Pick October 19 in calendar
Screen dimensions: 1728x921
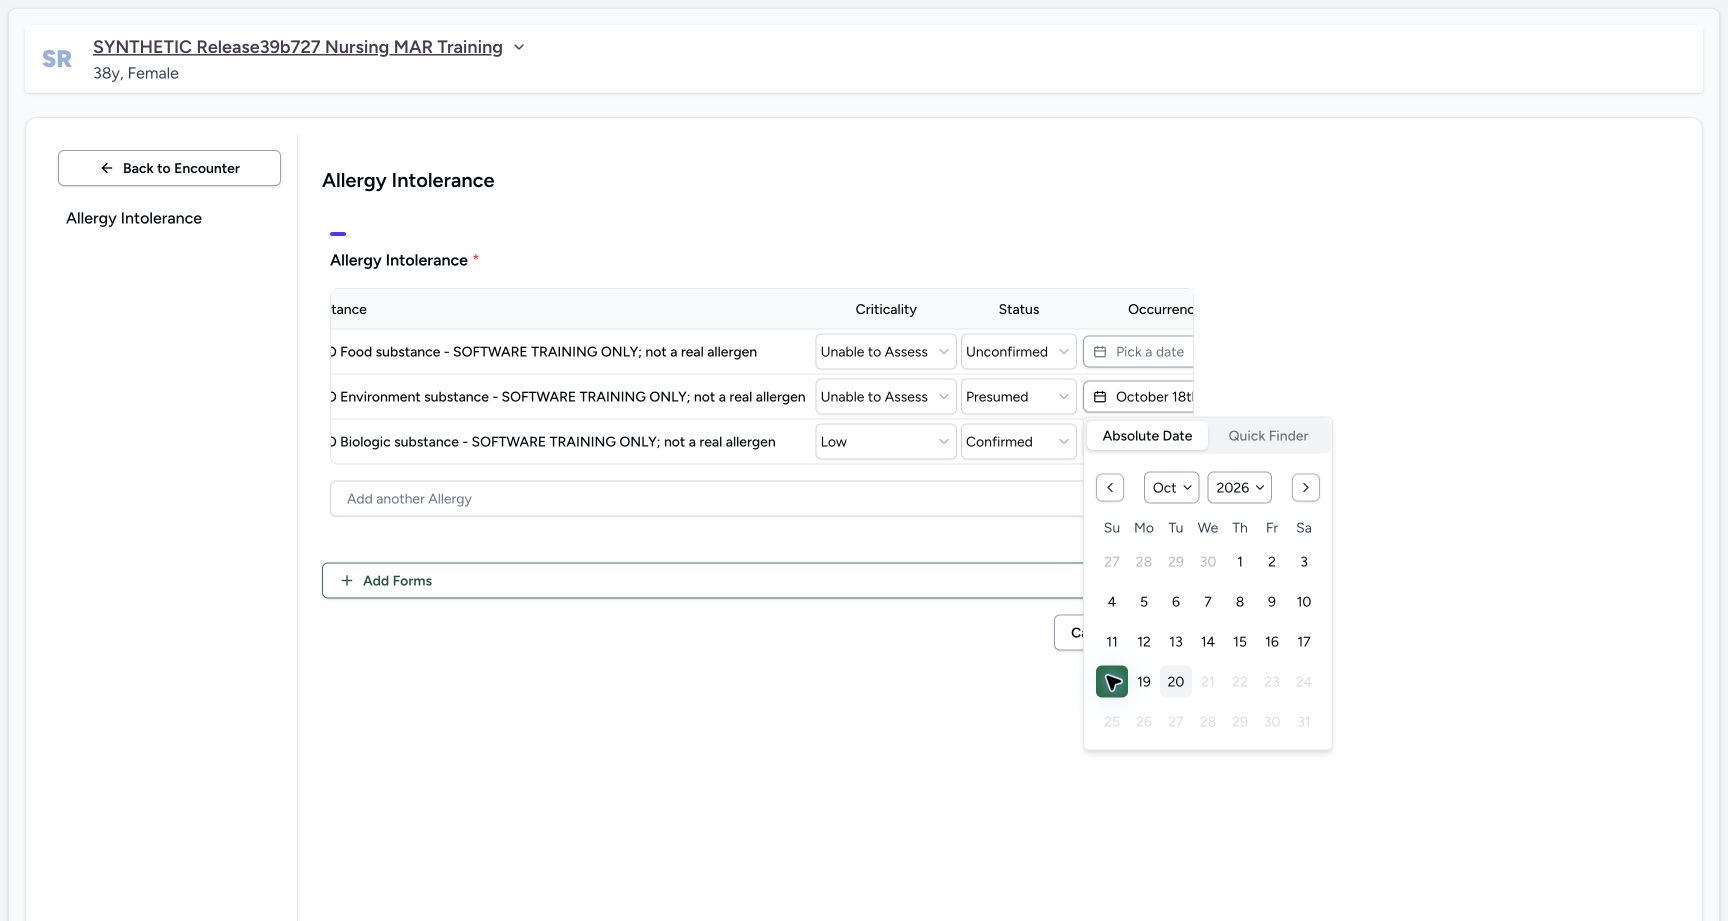click(x=1144, y=682)
